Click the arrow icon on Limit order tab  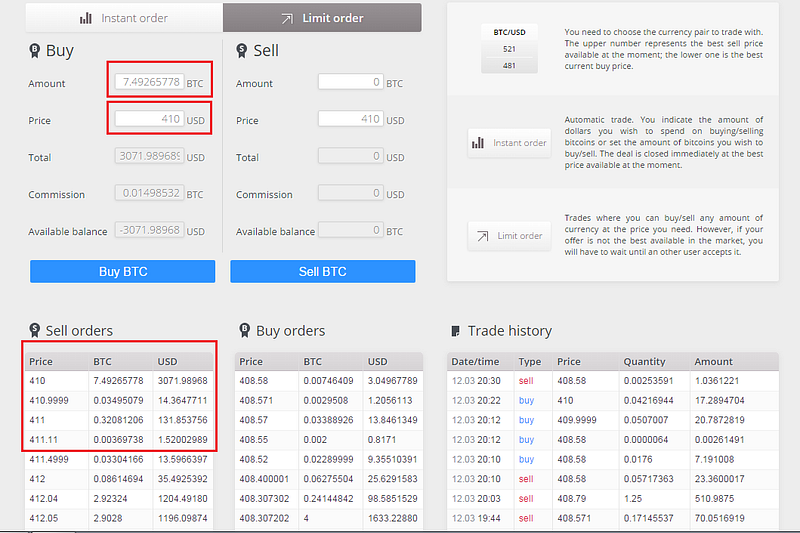pos(287,19)
